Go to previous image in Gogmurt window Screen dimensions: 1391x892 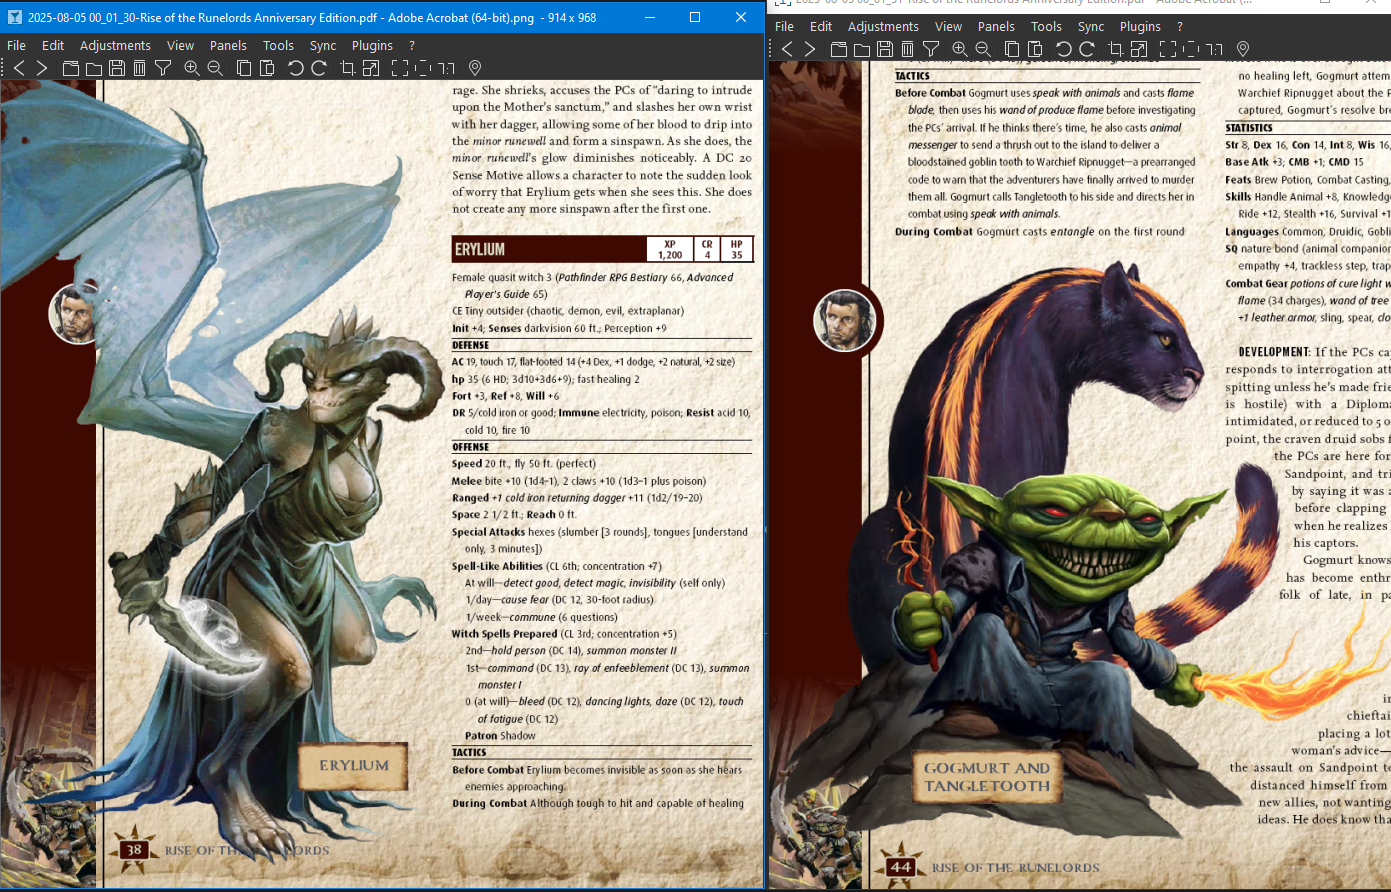coord(787,49)
